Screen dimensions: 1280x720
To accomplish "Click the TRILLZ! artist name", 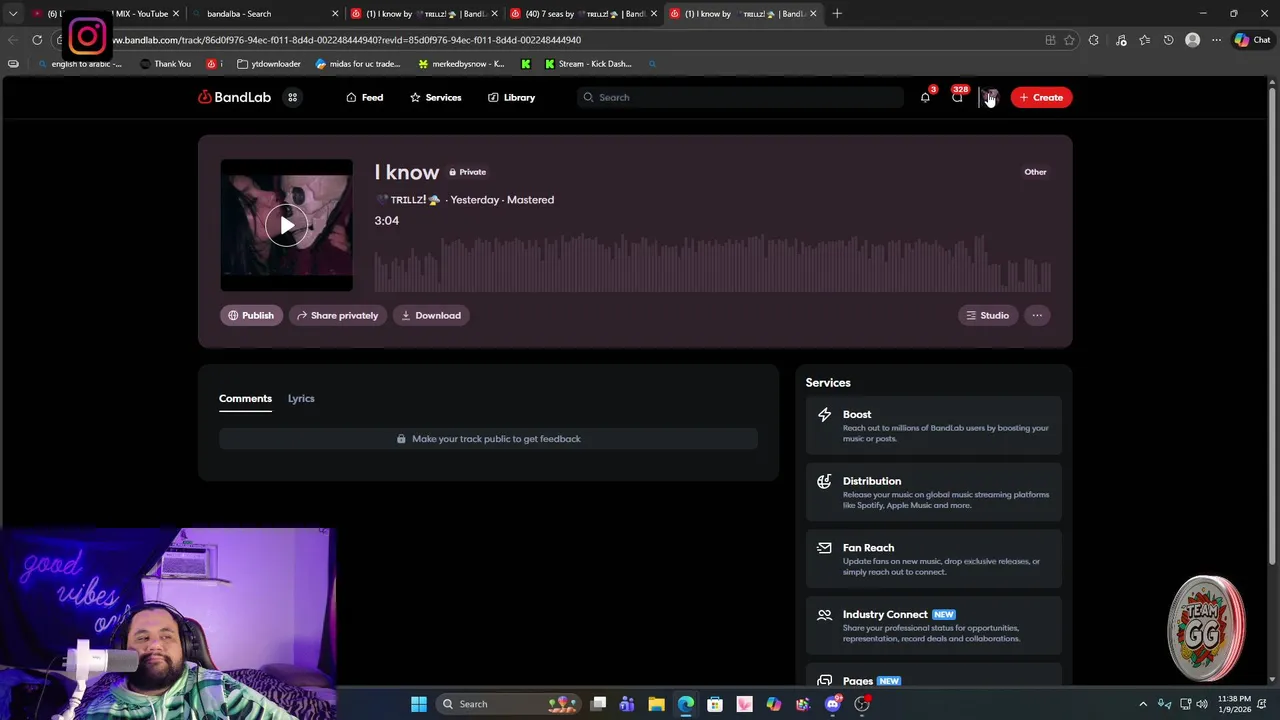I will pos(407,200).
